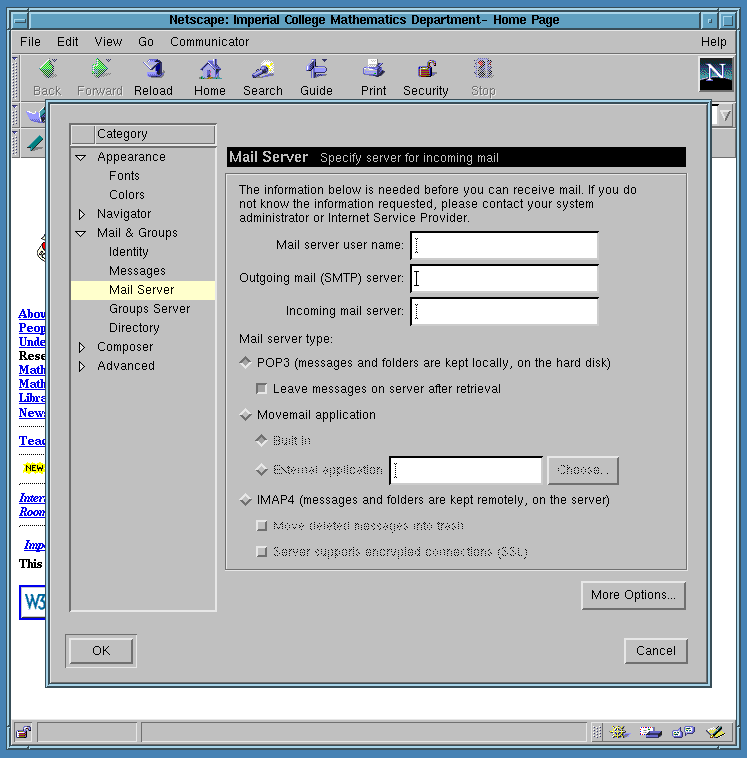Click in Mail server user name field
The width and height of the screenshot is (747, 758).
click(504, 245)
